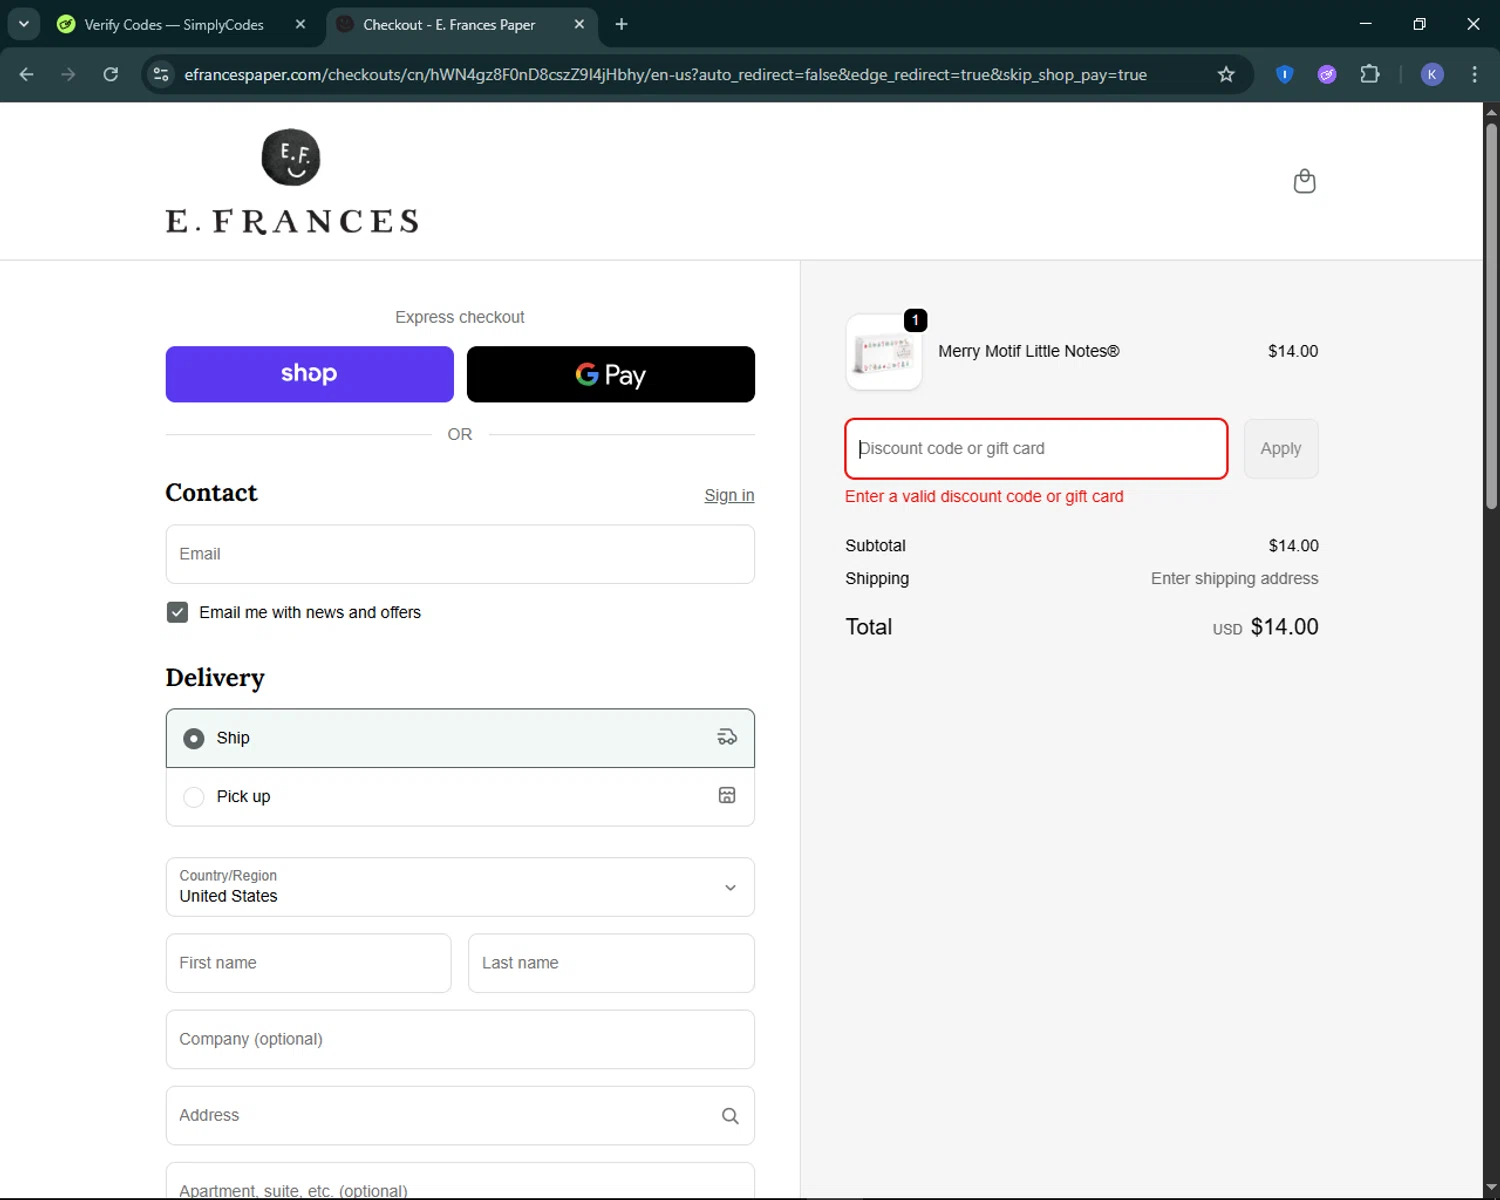This screenshot has width=1500, height=1200.
Task: Pay with the Google Pay button
Action: coord(611,374)
